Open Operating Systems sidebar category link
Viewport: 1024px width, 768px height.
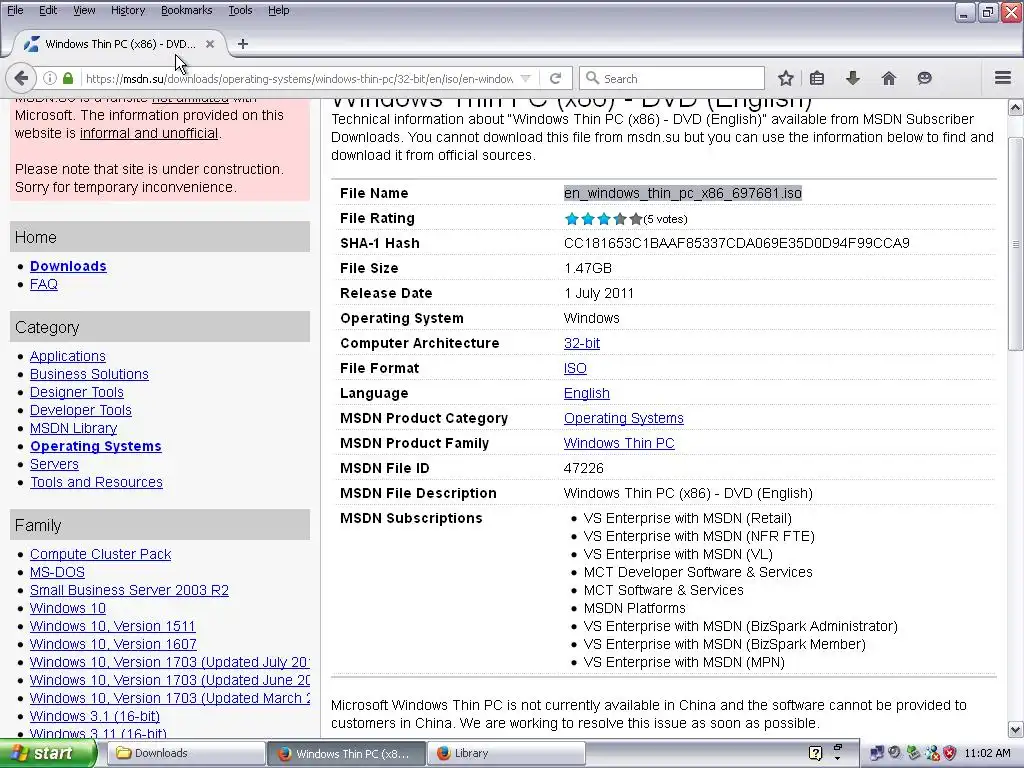(96, 446)
